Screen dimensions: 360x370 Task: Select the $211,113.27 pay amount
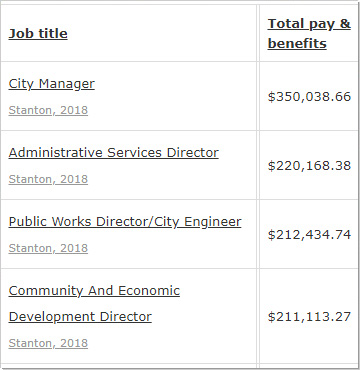click(x=309, y=317)
